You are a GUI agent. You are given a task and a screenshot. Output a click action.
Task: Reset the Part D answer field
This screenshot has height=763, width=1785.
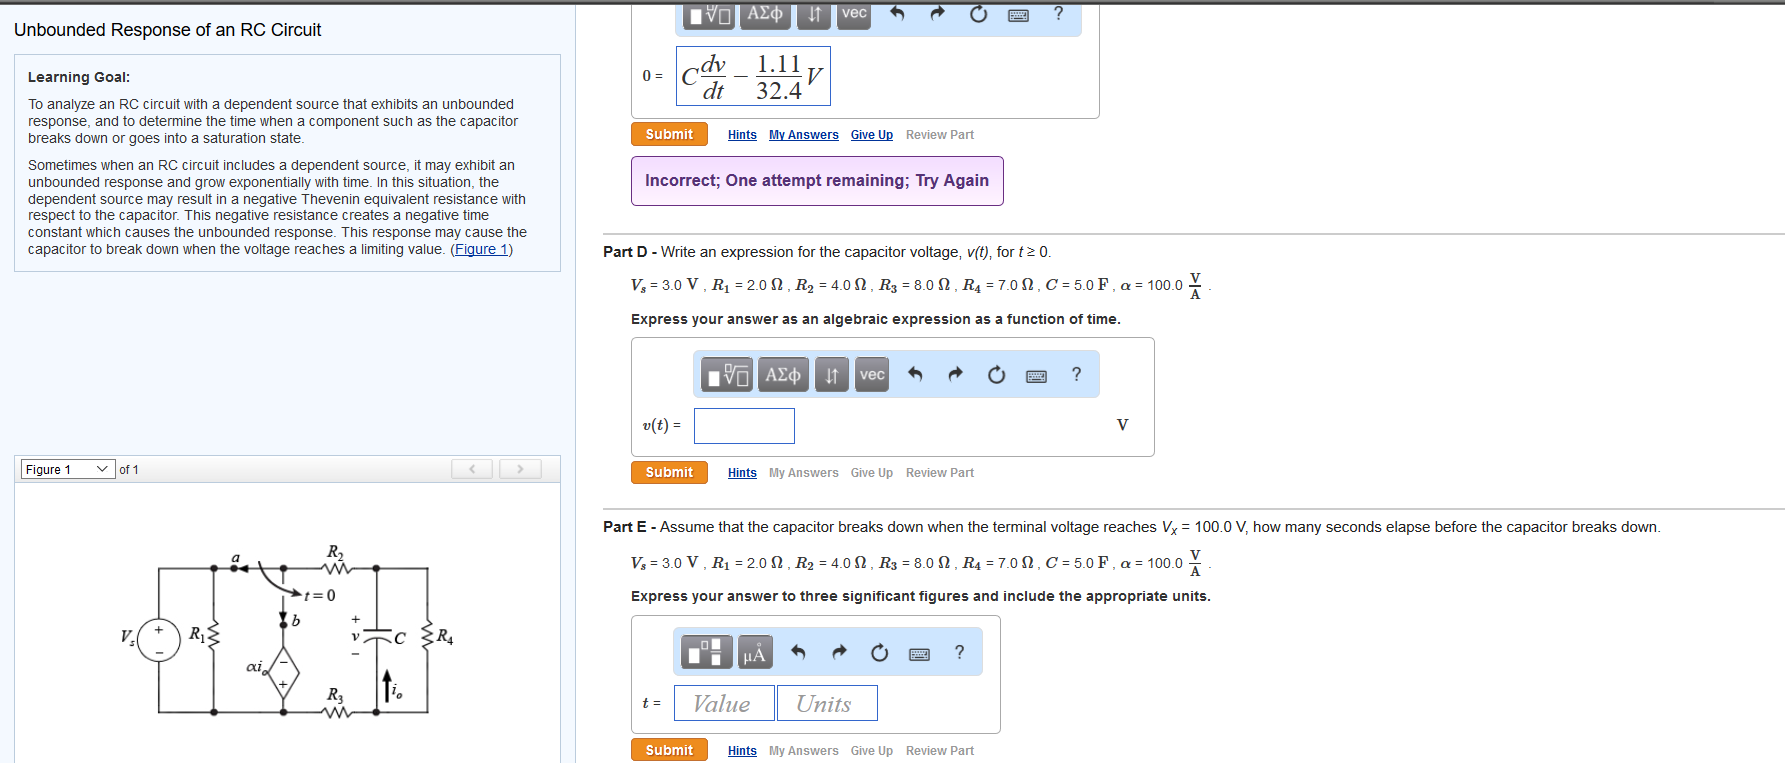[996, 375]
